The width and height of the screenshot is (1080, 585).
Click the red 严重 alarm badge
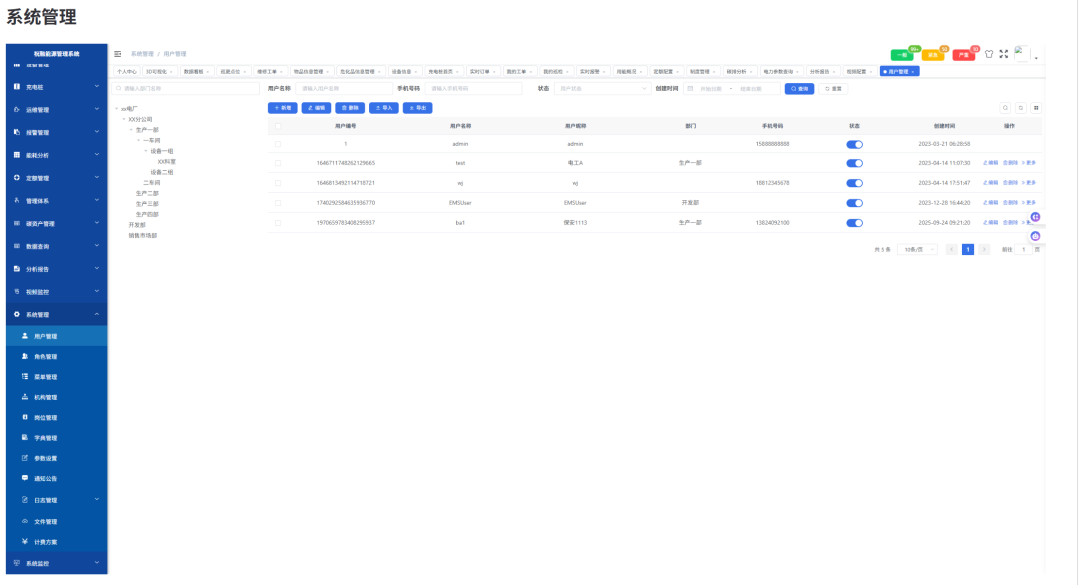coord(964,55)
